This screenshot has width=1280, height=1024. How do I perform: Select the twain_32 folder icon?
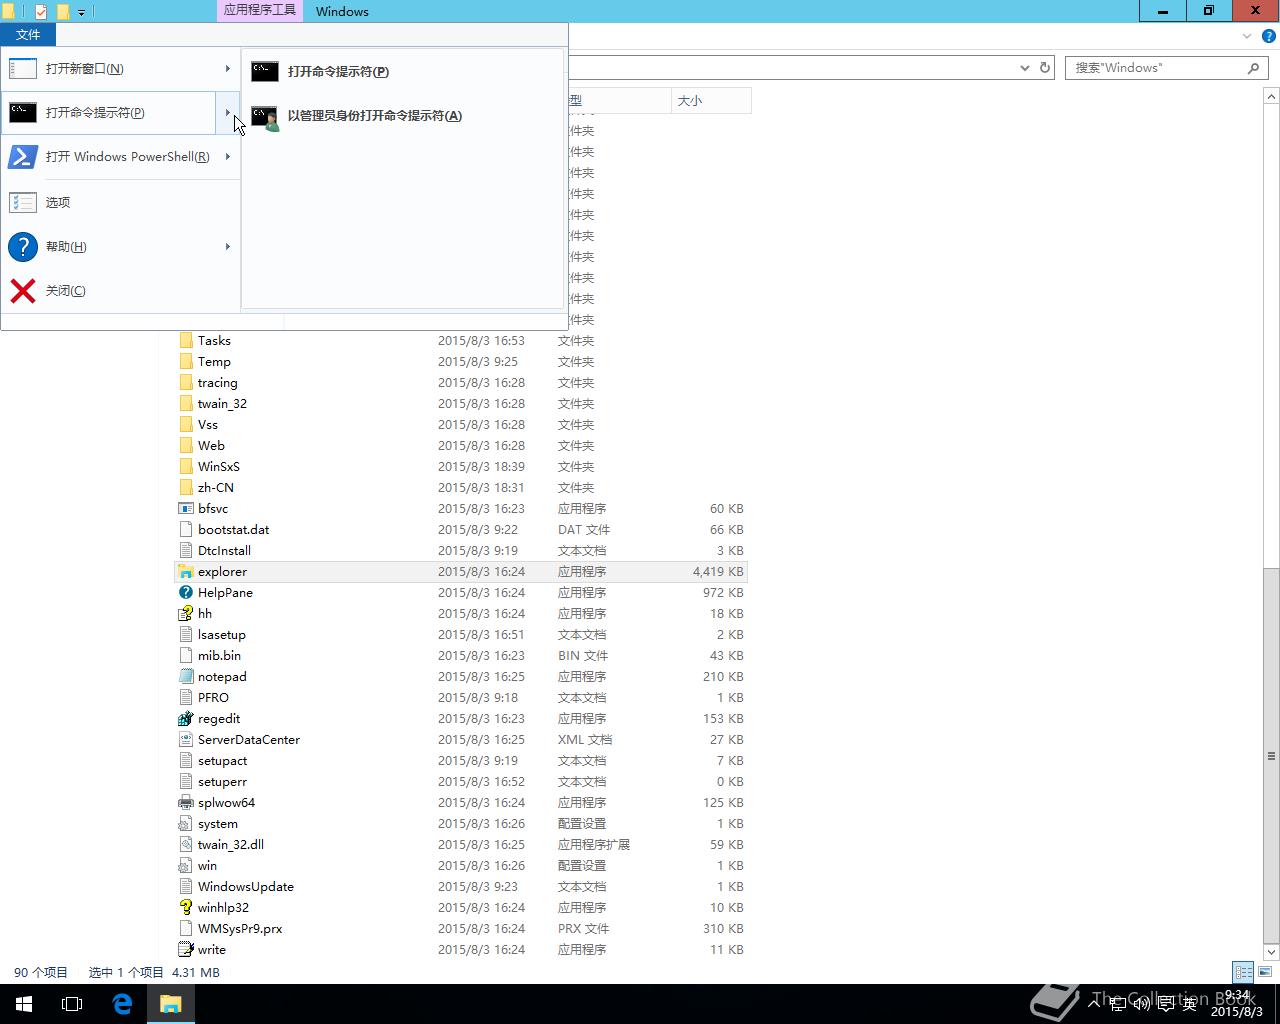186,404
